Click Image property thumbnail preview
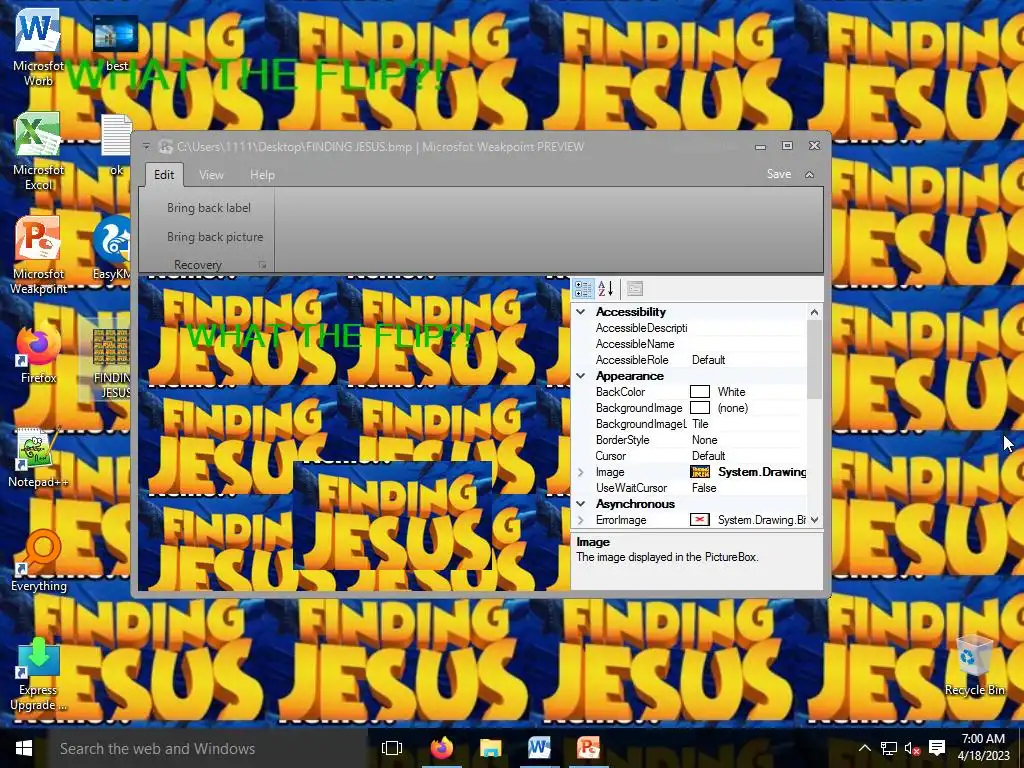The image size is (1024, 768). point(700,472)
